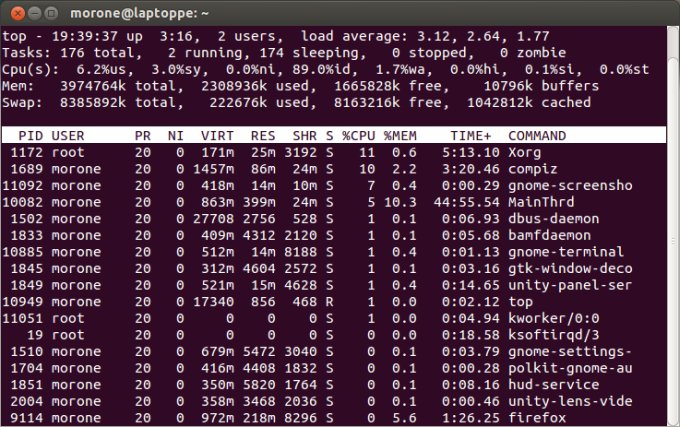
Task: Click the 1042812k cached value
Action: [x=500, y=103]
